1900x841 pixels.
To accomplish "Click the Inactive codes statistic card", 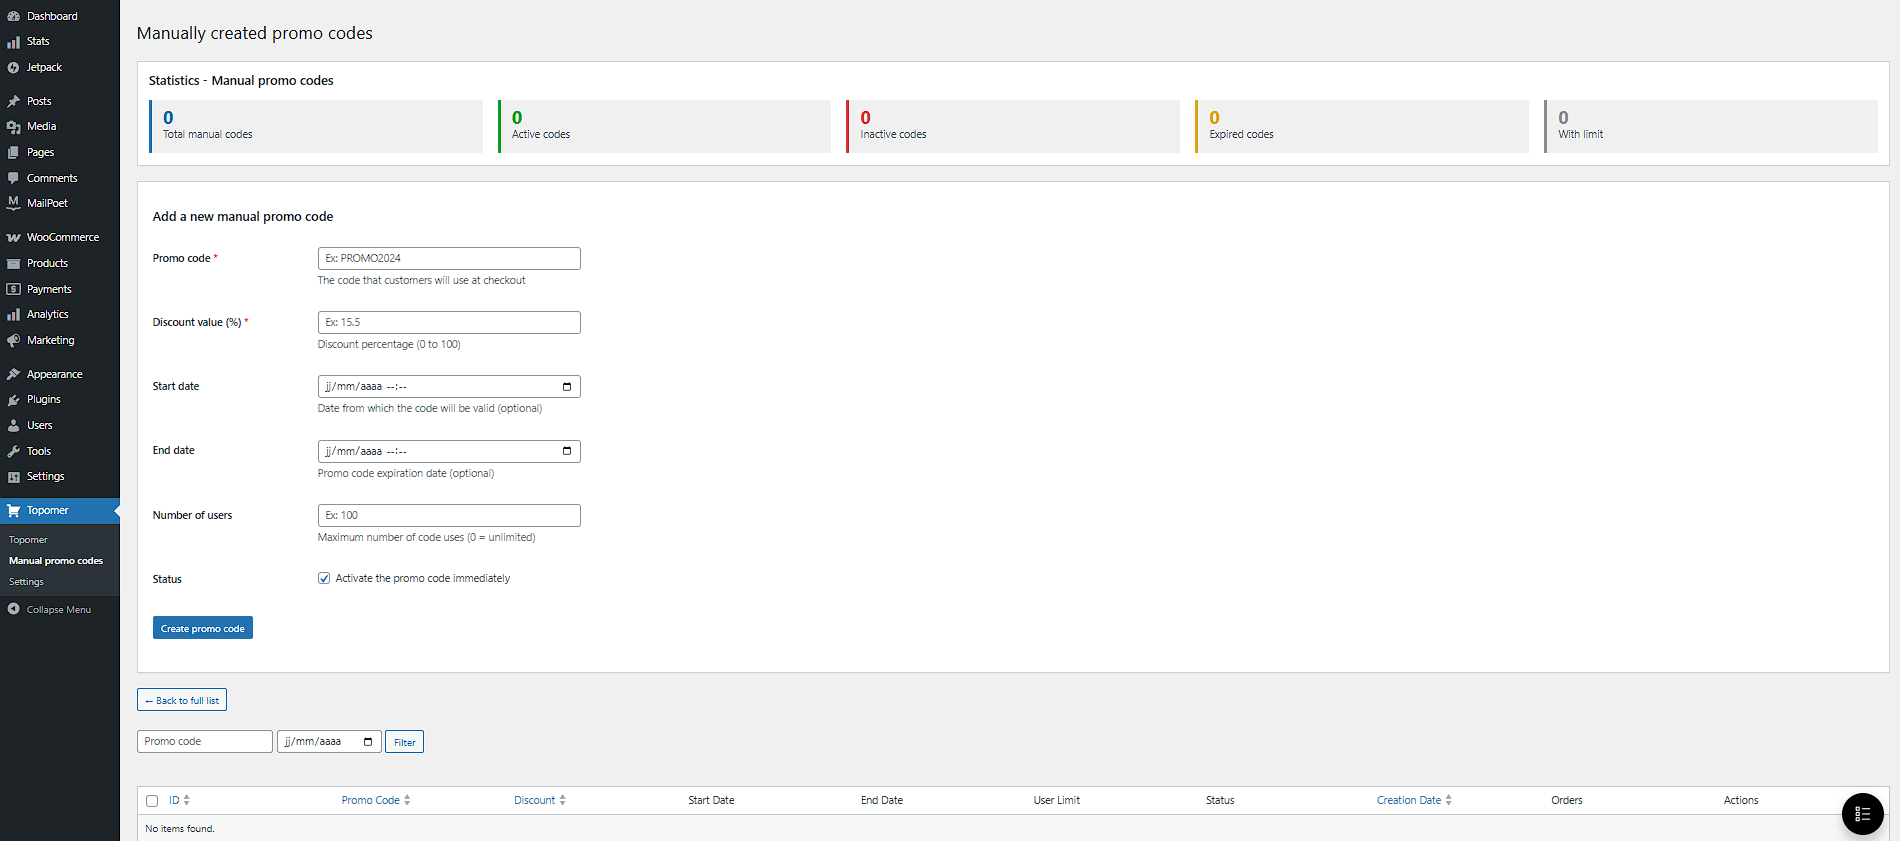I will [x=1013, y=126].
